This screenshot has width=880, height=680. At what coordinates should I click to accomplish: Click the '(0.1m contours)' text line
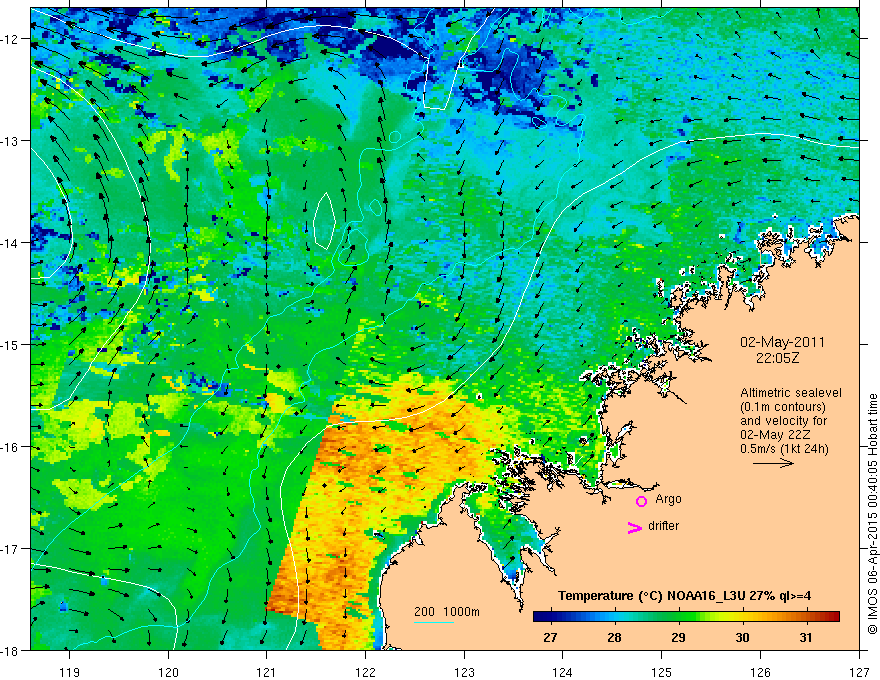(x=783, y=407)
